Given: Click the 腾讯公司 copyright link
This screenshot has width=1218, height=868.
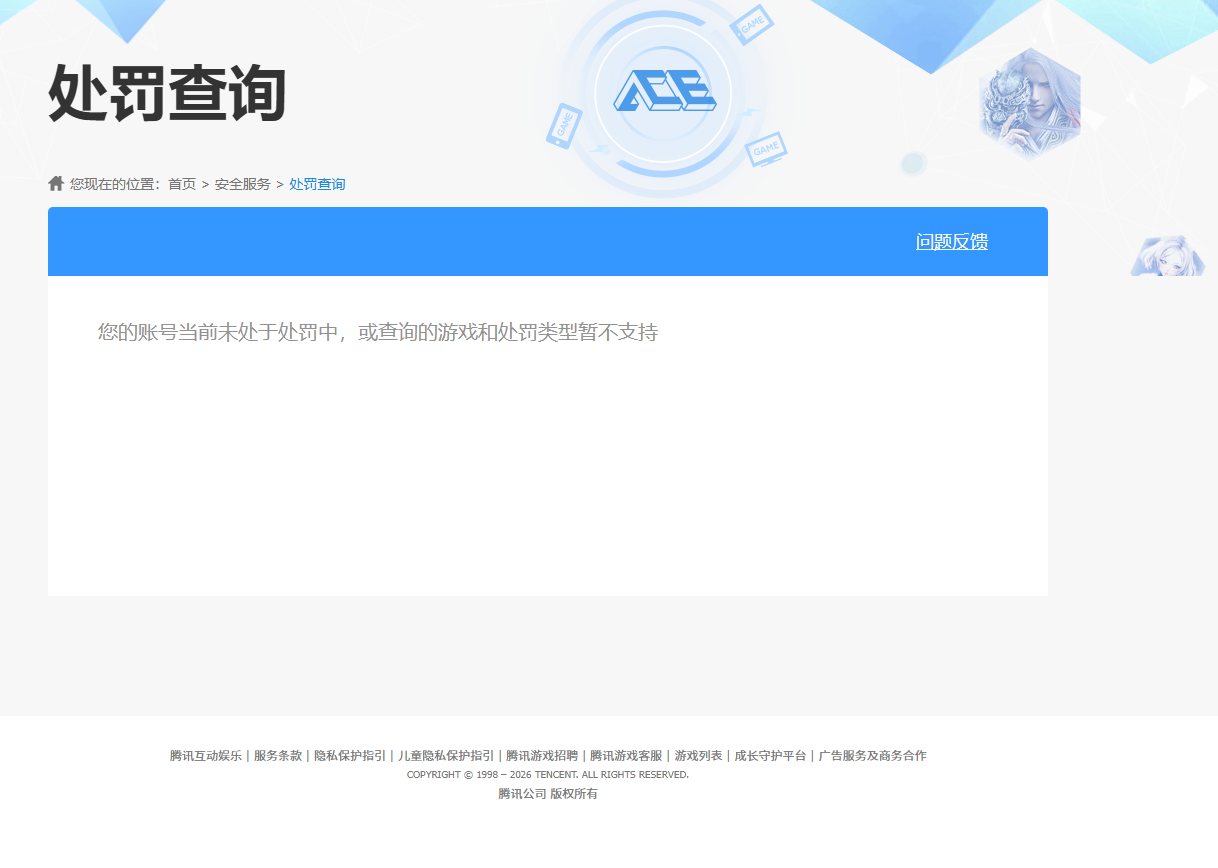Looking at the screenshot, I should click(x=519, y=793).
